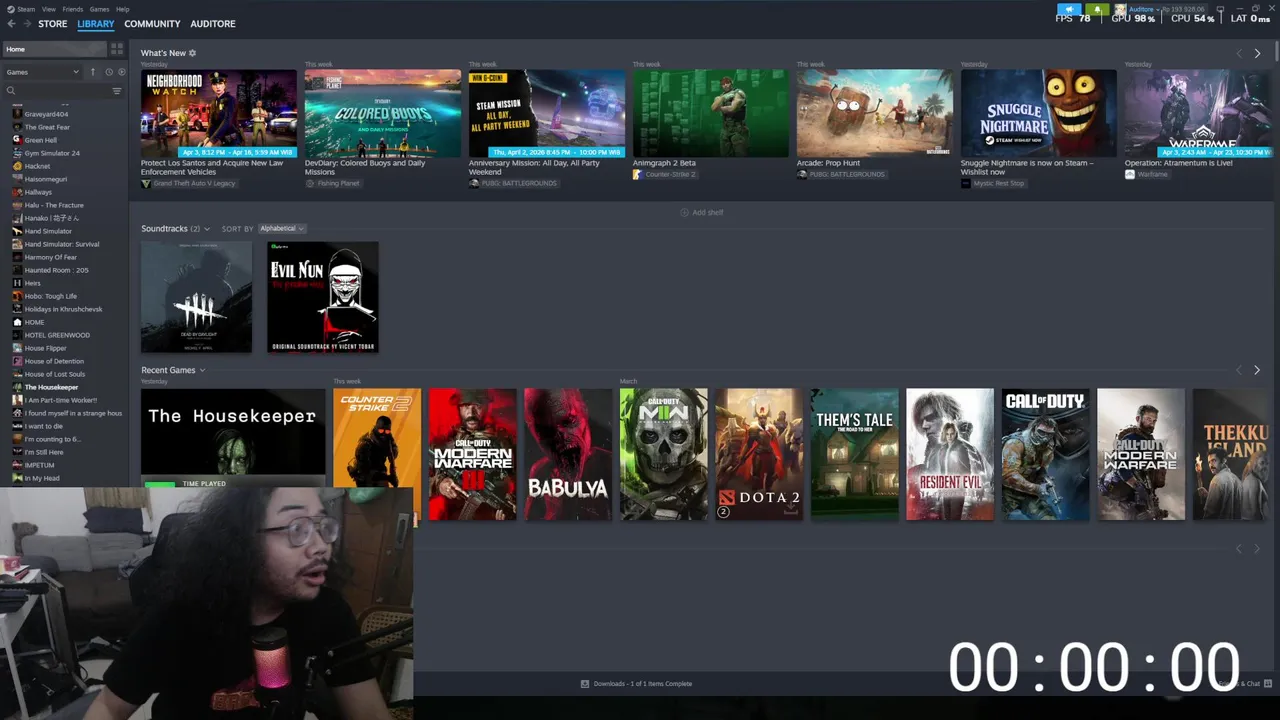This screenshot has height=720, width=1280.
Task: Click blue announcements megaphone icon
Action: tap(1069, 9)
